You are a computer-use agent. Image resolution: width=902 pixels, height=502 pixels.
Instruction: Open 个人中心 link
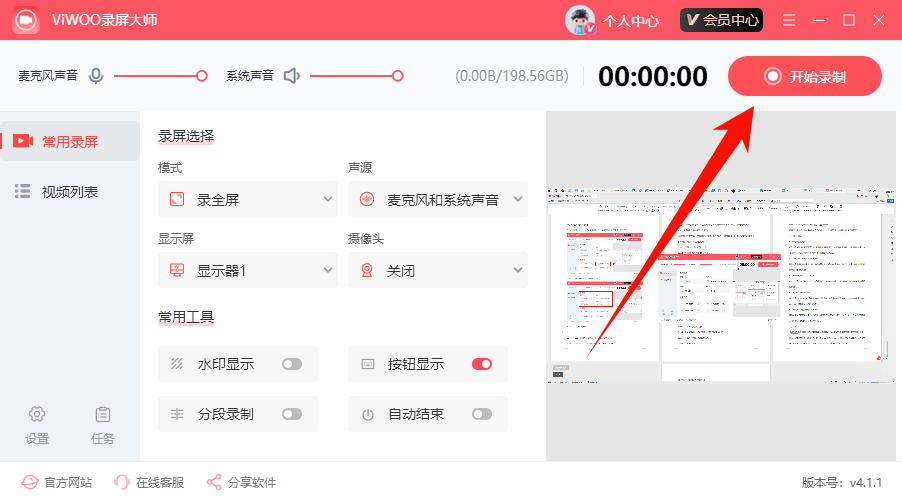tap(630, 21)
